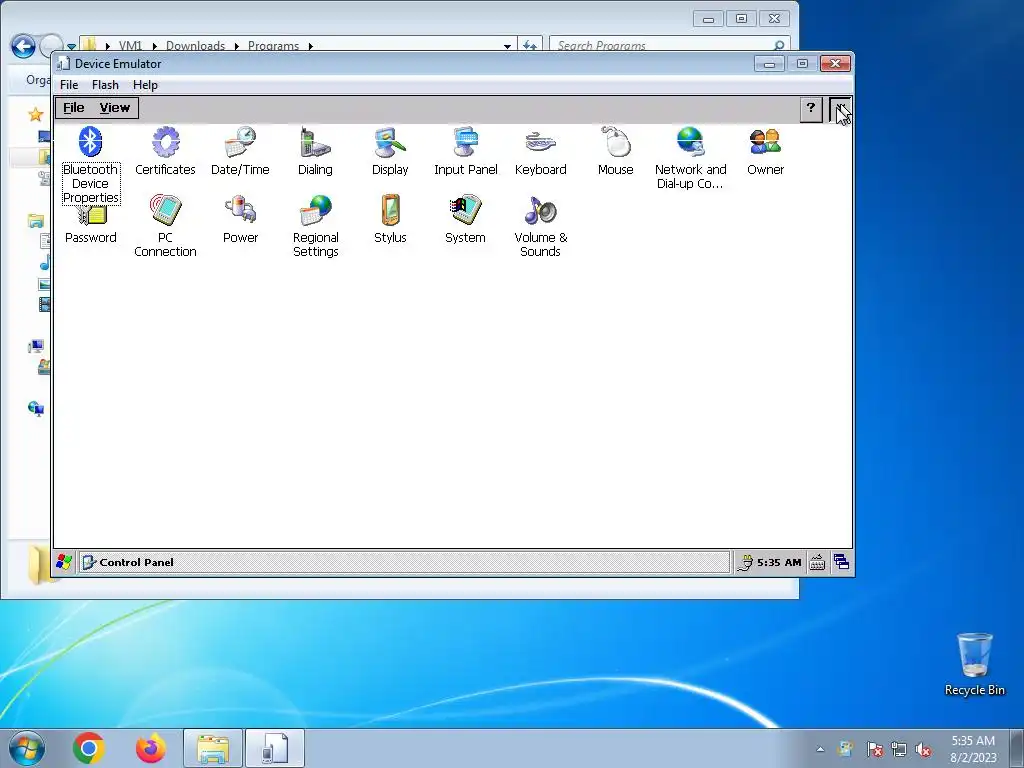Click the power plug tray icon in emulator
The height and width of the screenshot is (768, 1024).
(744, 562)
